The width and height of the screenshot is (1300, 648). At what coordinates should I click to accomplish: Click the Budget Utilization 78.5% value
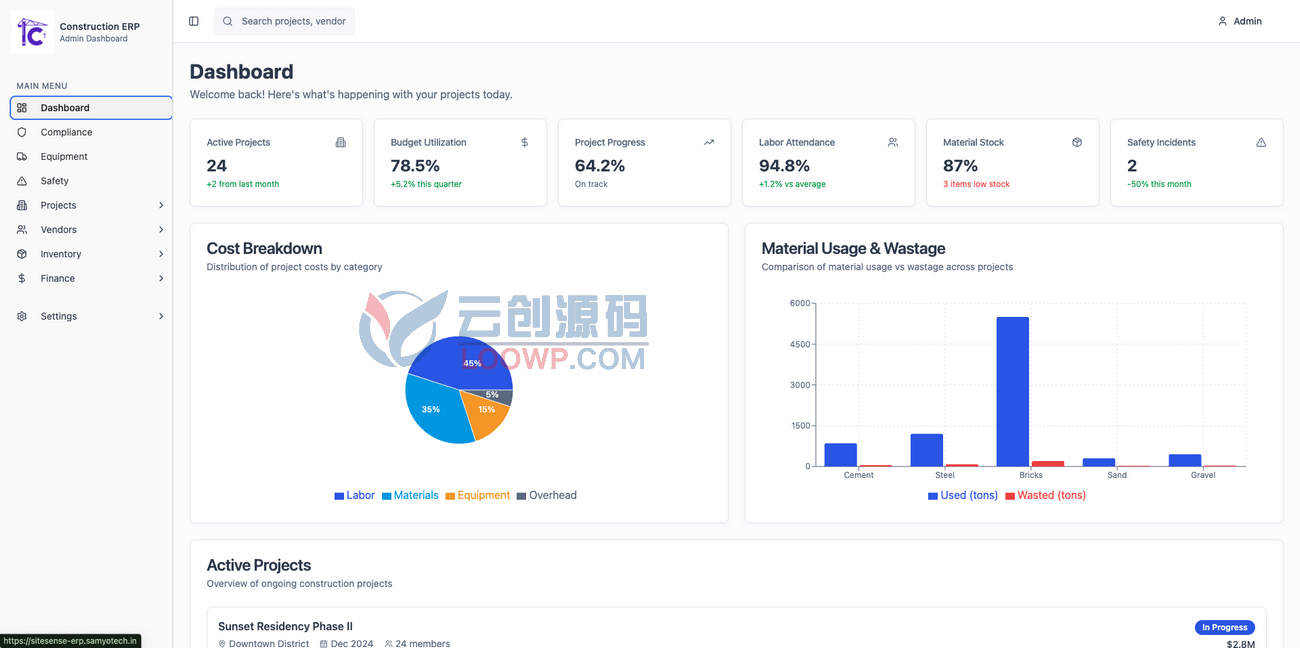click(415, 166)
